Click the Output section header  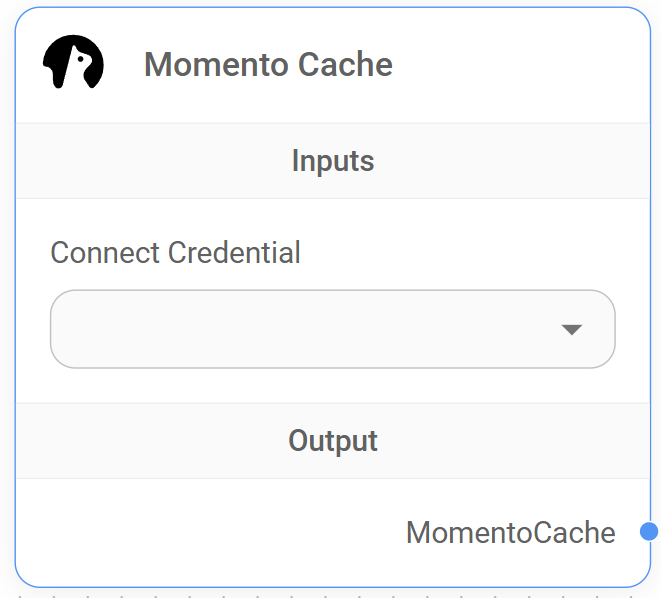click(x=333, y=441)
